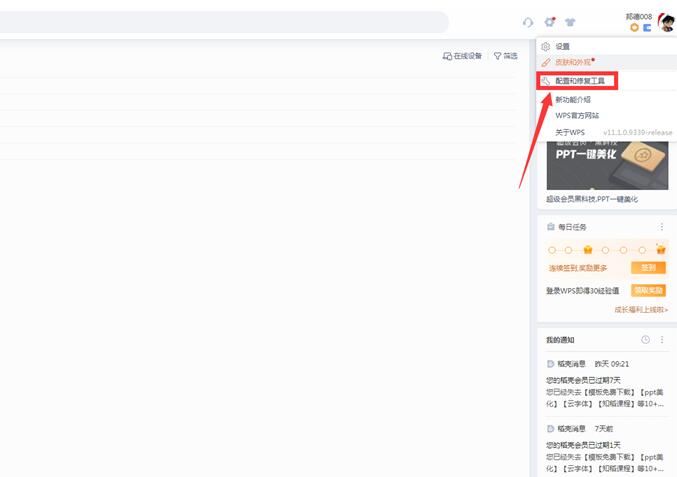
Task: Click in the top search bar
Action: (x=224, y=22)
